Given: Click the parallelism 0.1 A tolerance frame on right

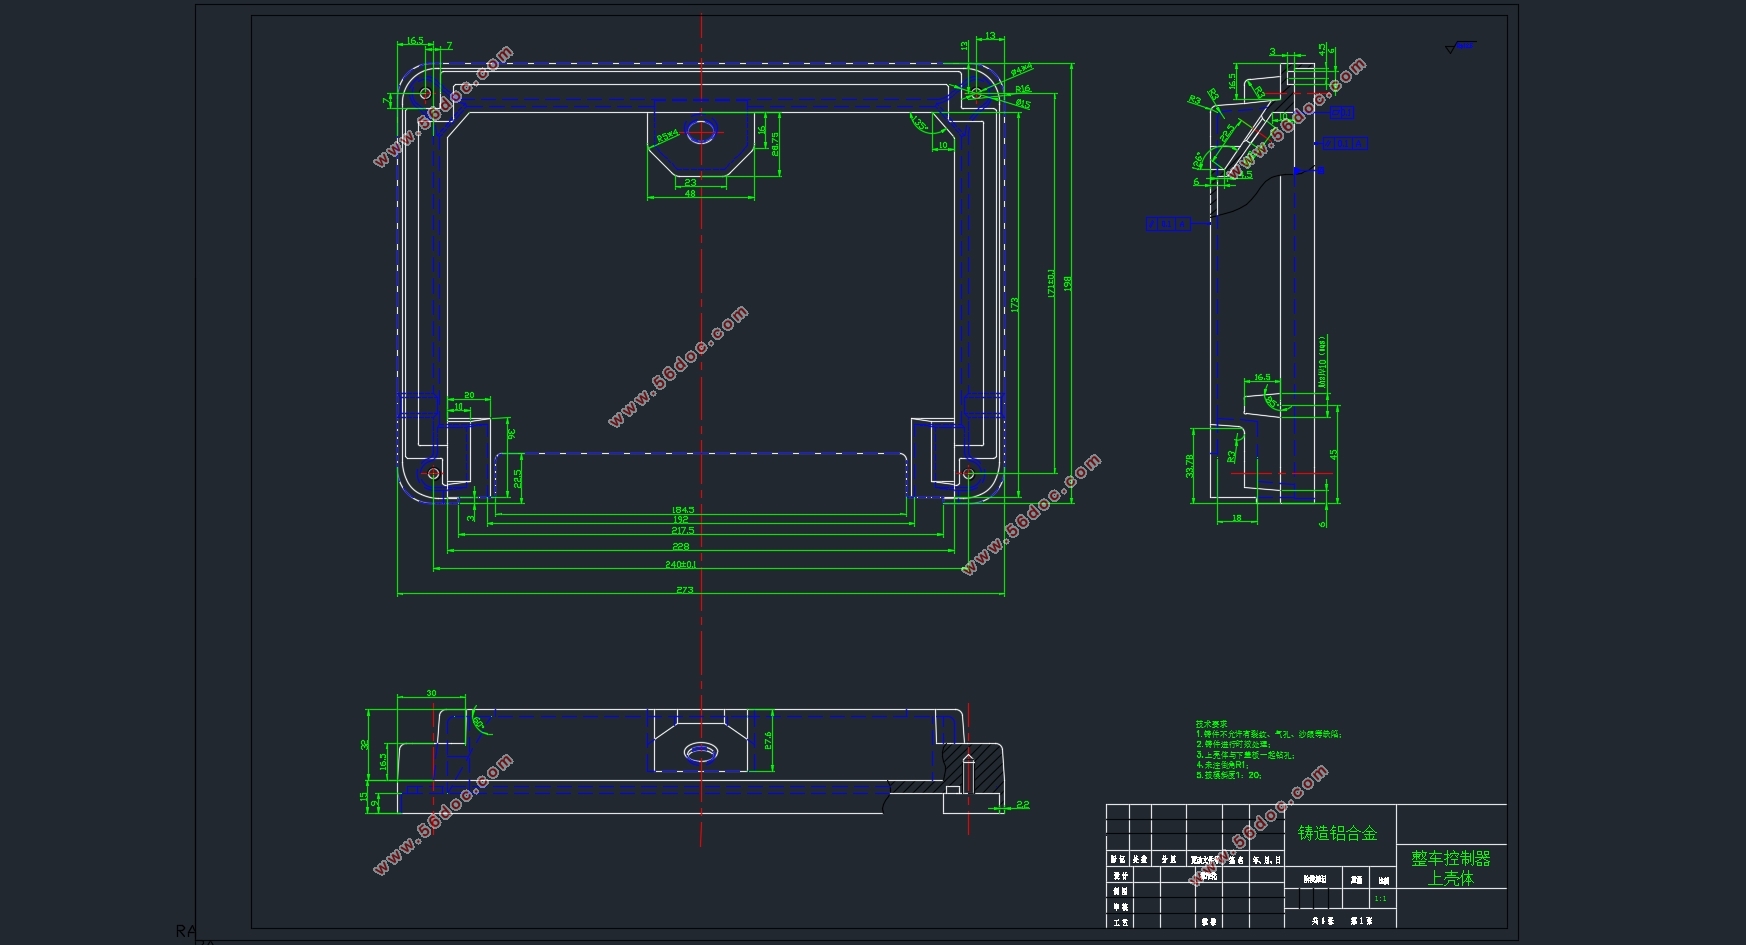Looking at the screenshot, I should (1345, 144).
